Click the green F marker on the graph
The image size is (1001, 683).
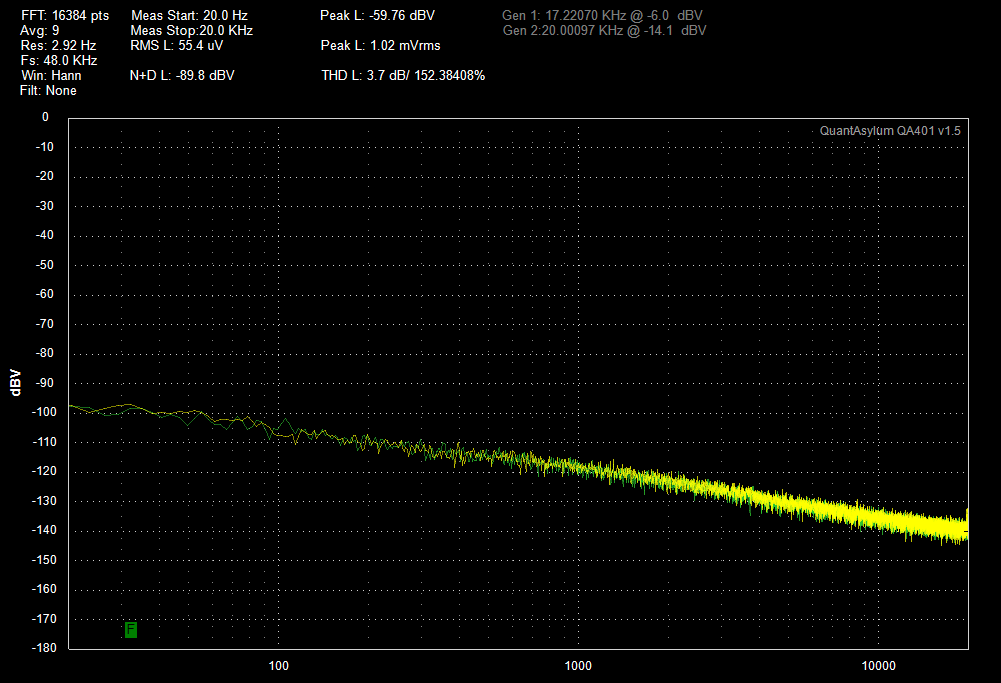coord(131,630)
